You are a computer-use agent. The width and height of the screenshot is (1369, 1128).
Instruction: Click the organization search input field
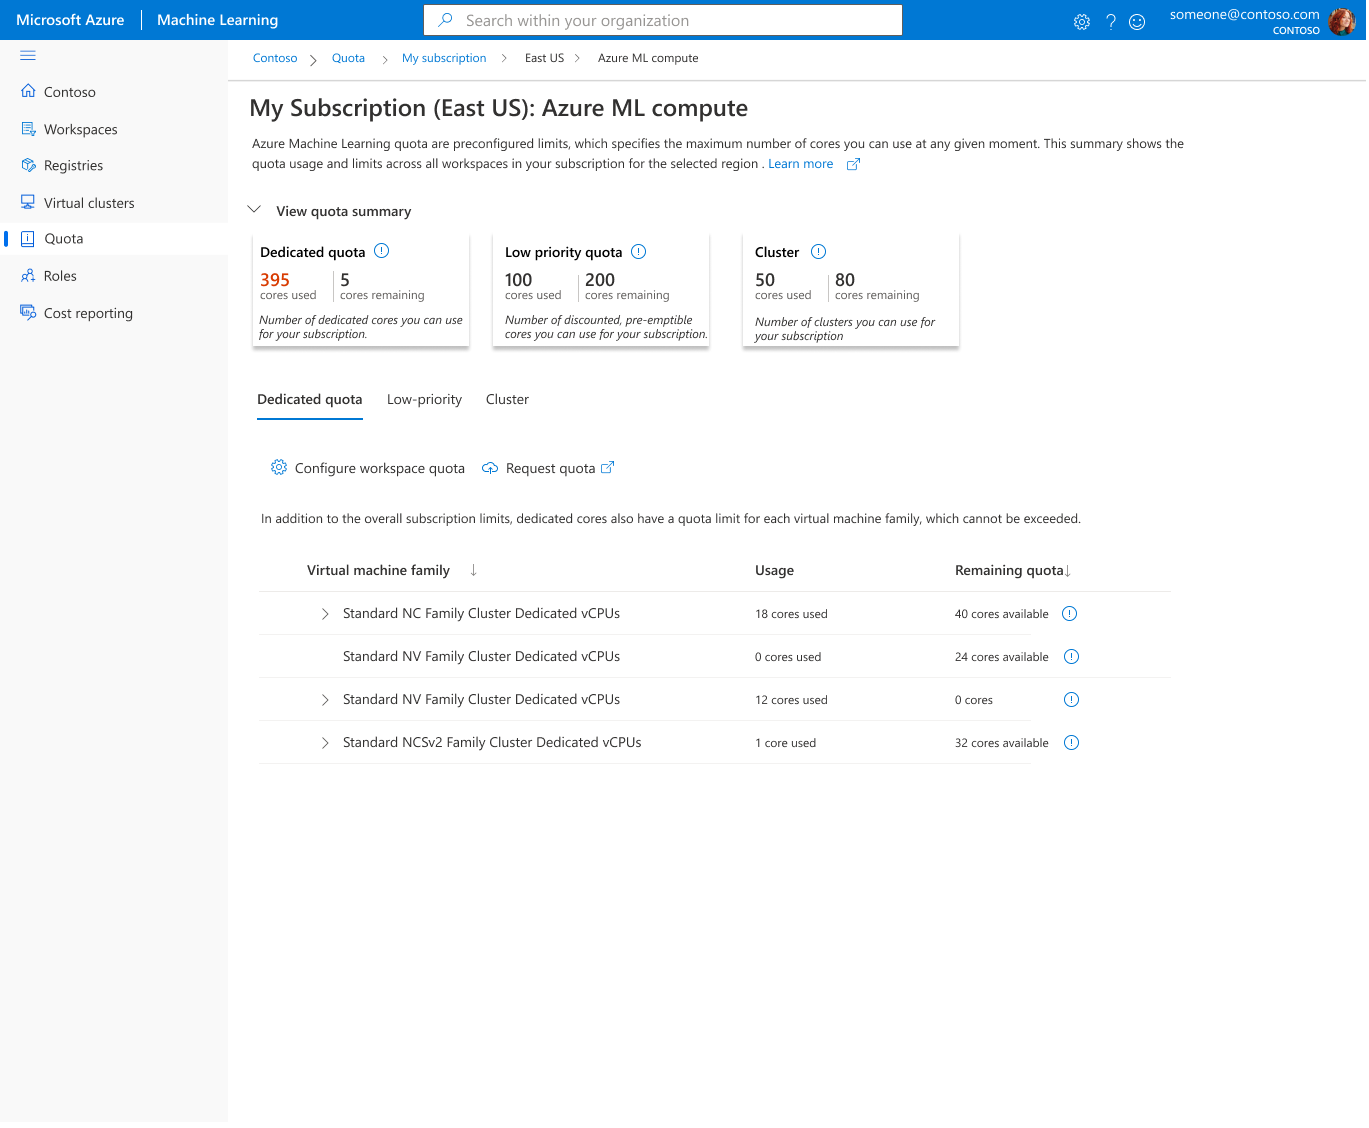pyautogui.click(x=663, y=20)
